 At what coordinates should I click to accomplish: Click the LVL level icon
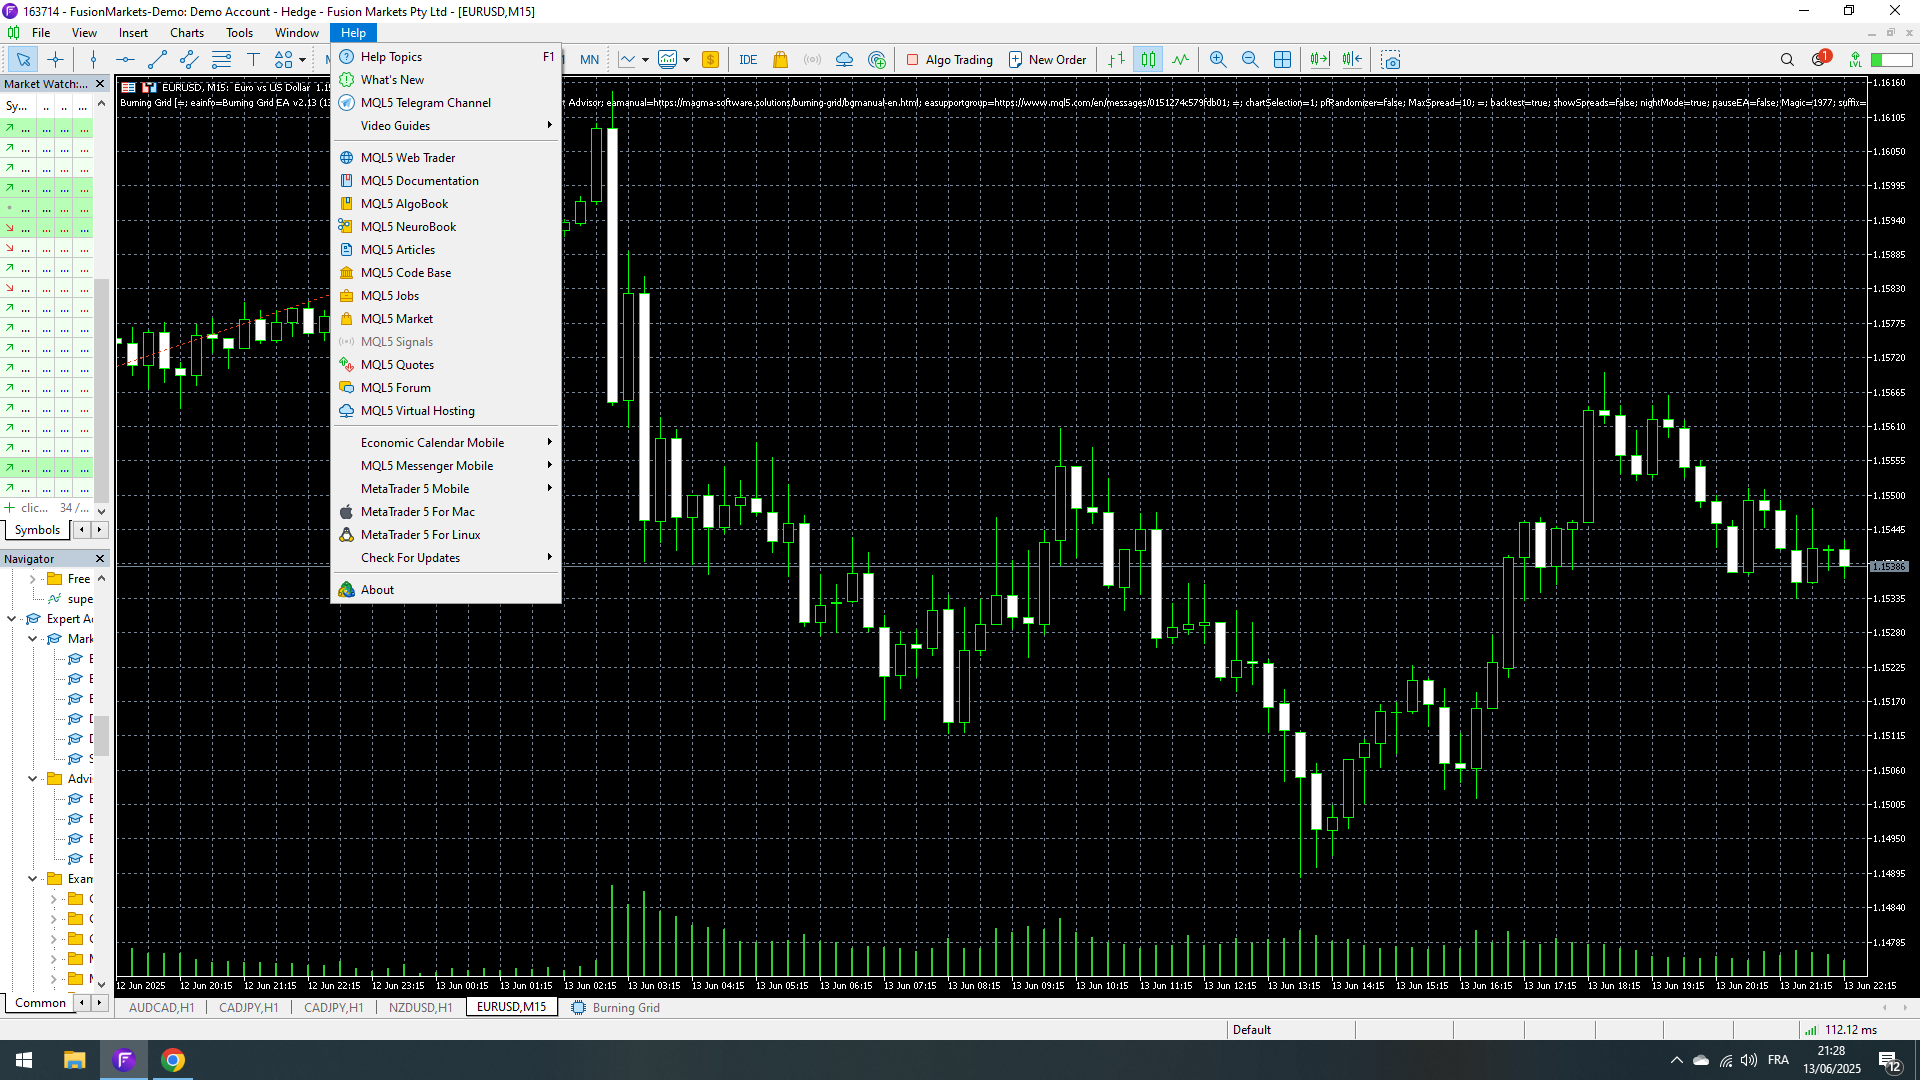1855,60
